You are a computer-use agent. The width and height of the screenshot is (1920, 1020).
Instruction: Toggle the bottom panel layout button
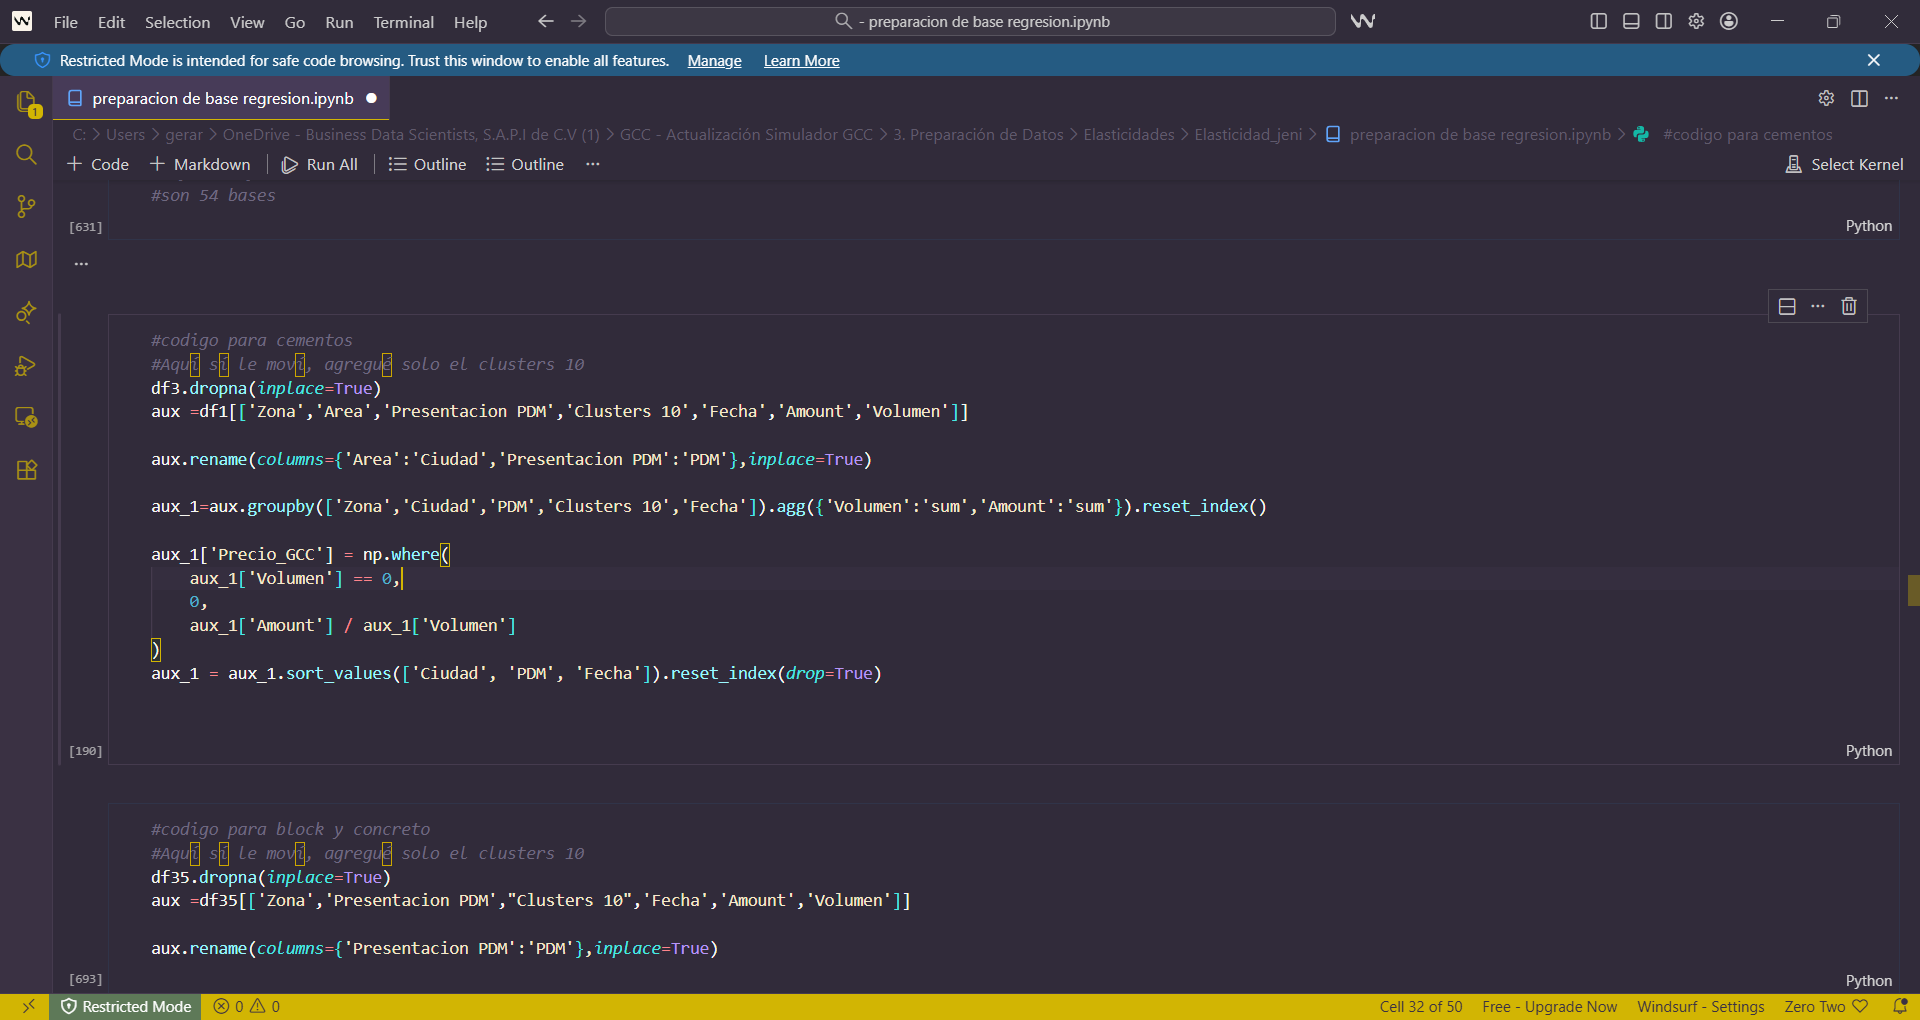tap(1631, 21)
